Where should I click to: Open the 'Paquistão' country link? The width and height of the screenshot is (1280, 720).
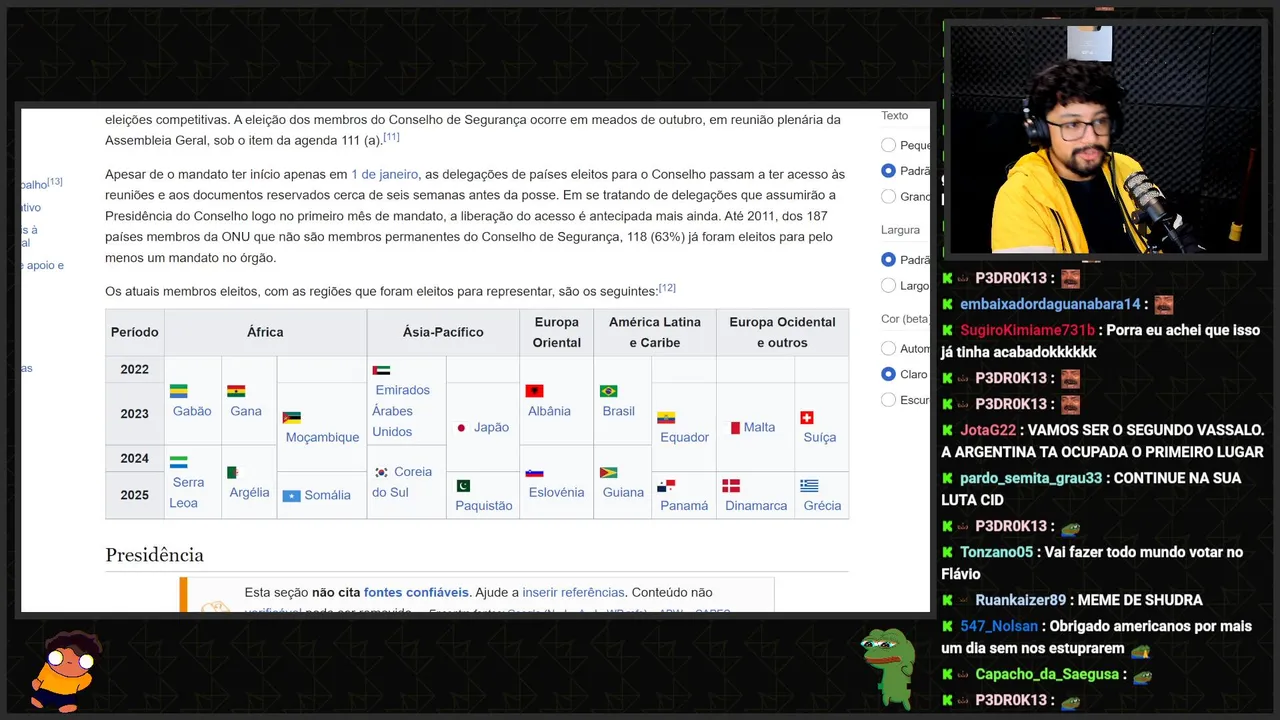(484, 505)
